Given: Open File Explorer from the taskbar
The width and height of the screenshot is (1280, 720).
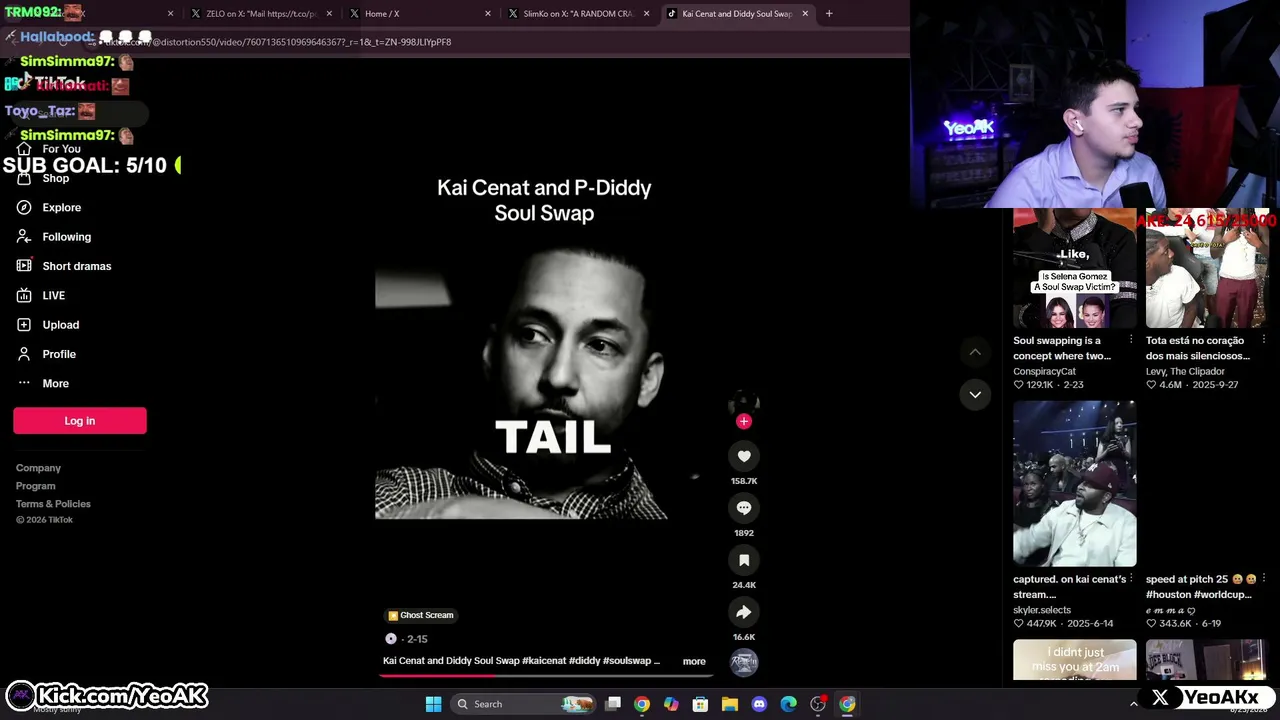Looking at the screenshot, I should pyautogui.click(x=730, y=704).
